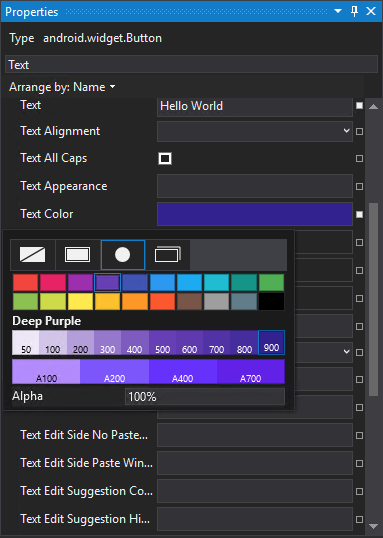Pick the Green palette swatch
Viewport: 383px width, 538px height.
[271, 282]
